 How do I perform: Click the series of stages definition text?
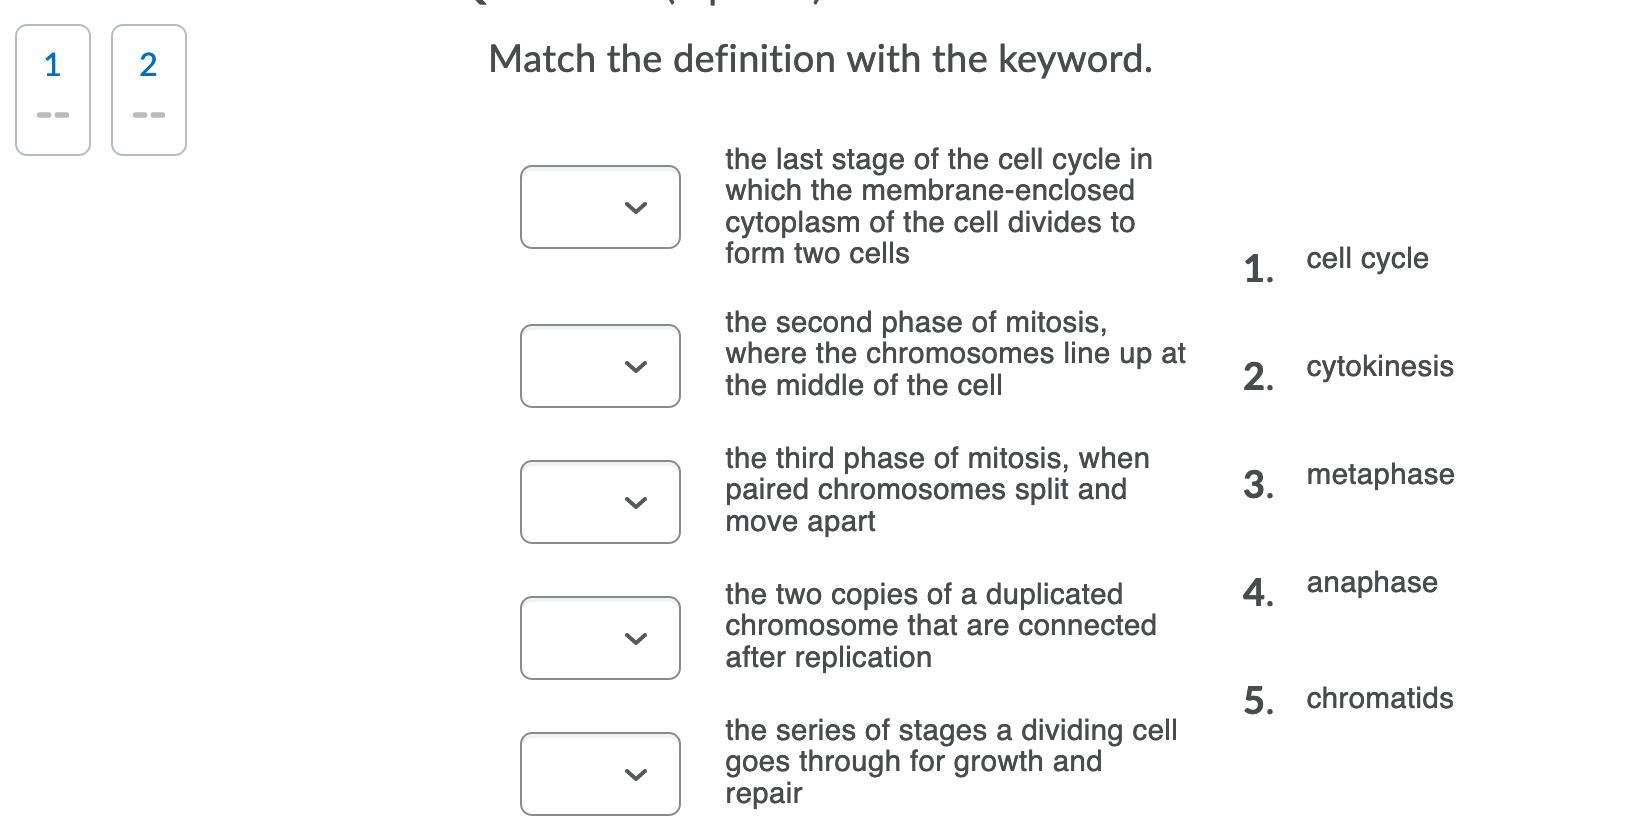pos(950,762)
